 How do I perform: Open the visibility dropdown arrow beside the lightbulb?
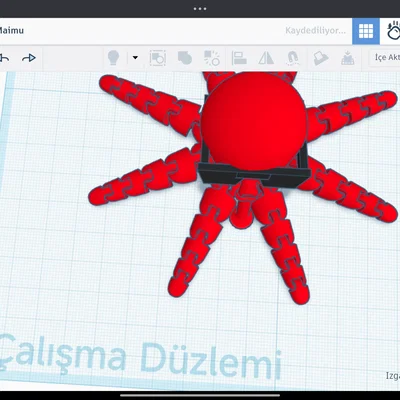[135, 58]
